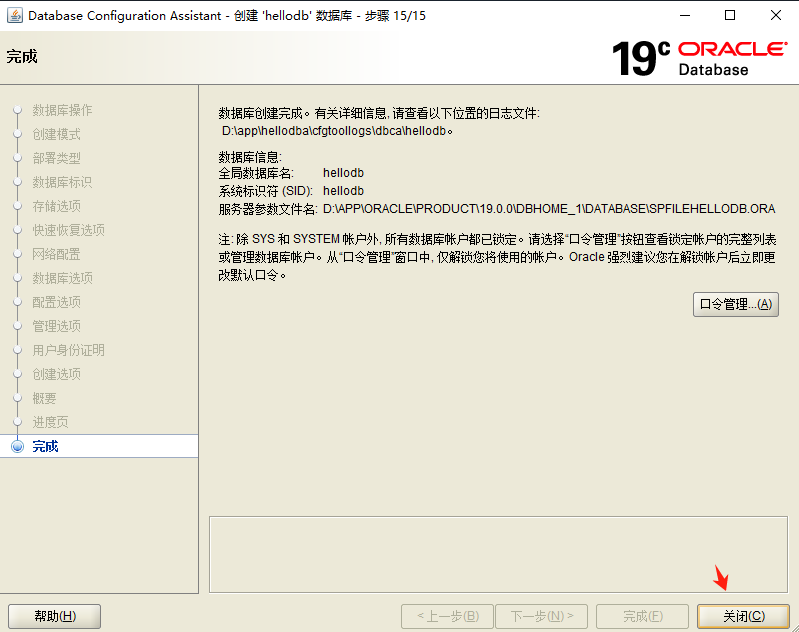Select the 数据库操作 step
The image size is (799, 632).
[62, 111]
